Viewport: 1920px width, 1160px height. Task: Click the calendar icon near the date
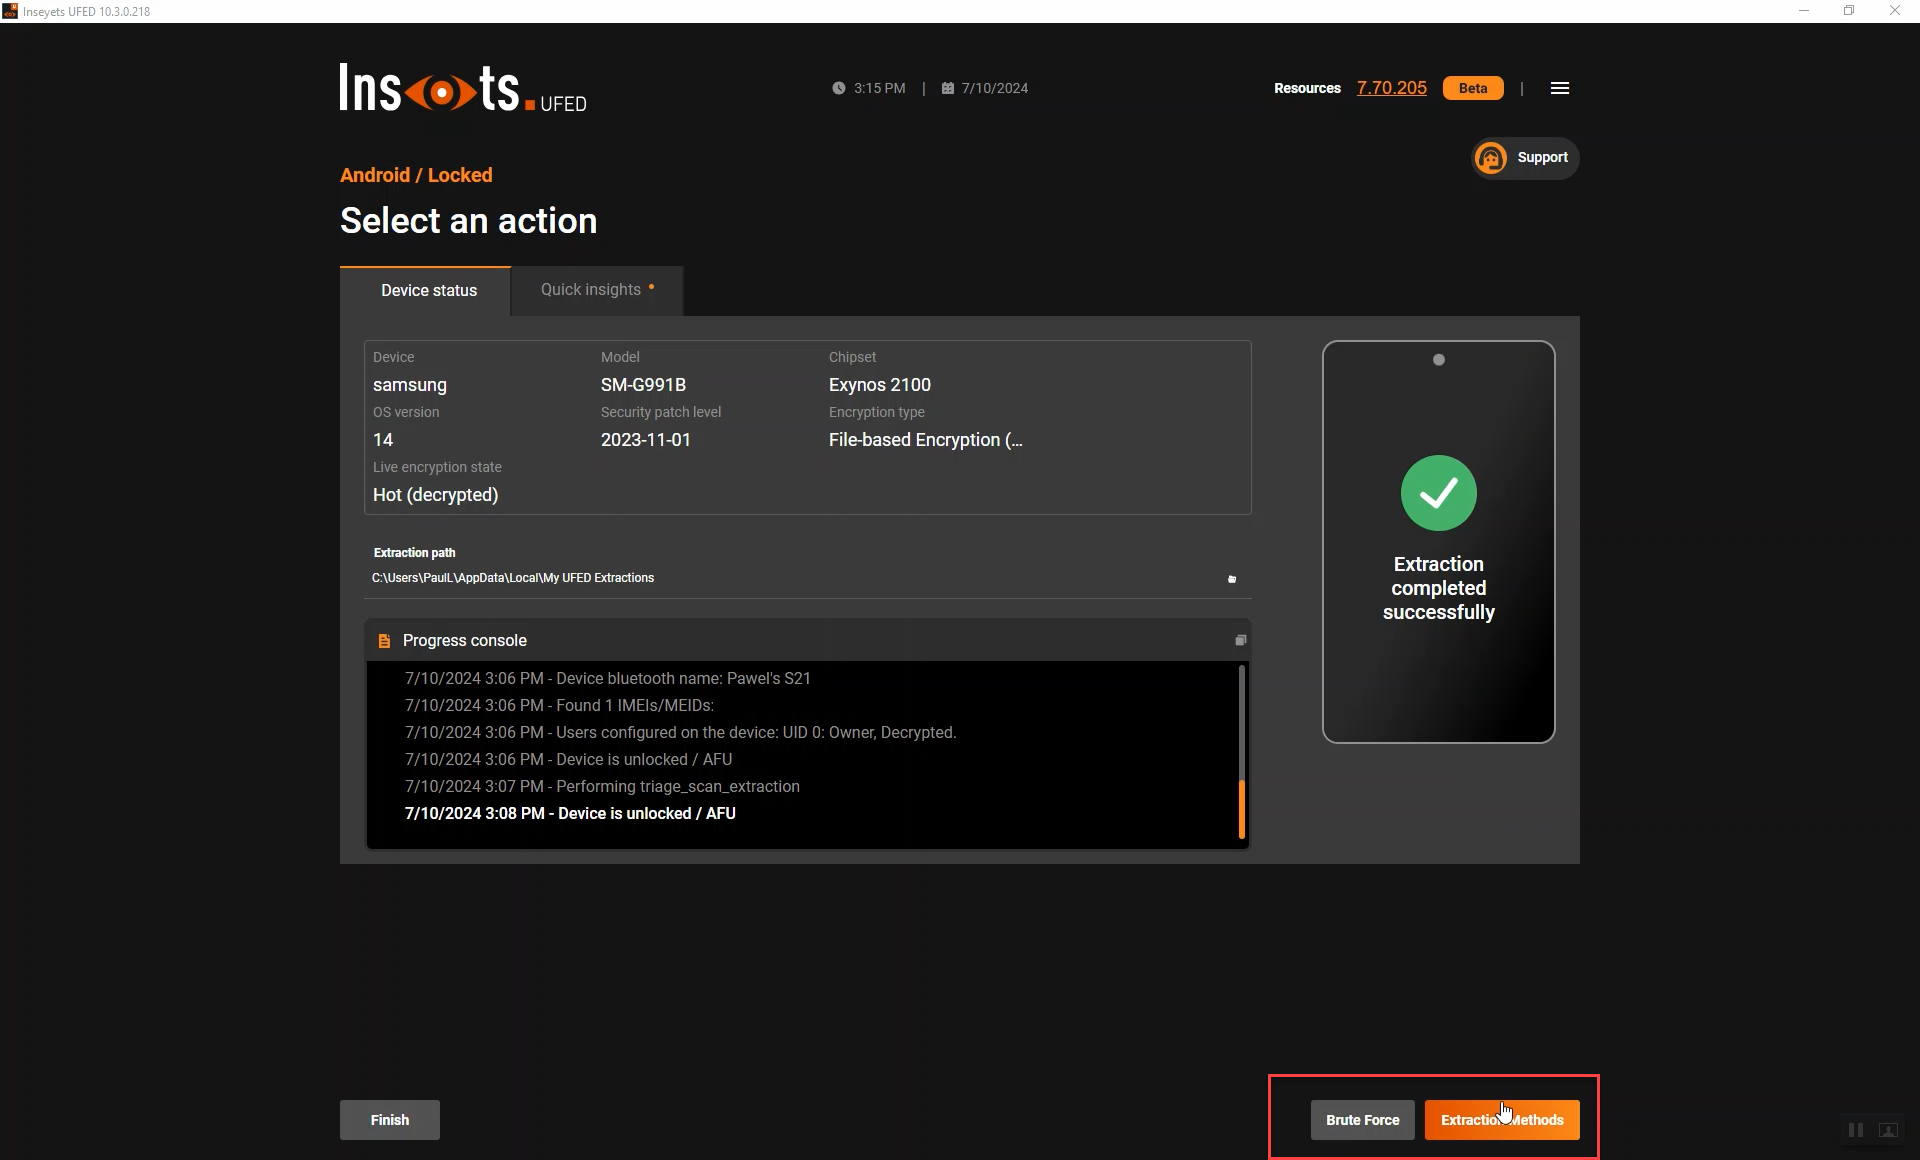pyautogui.click(x=947, y=88)
